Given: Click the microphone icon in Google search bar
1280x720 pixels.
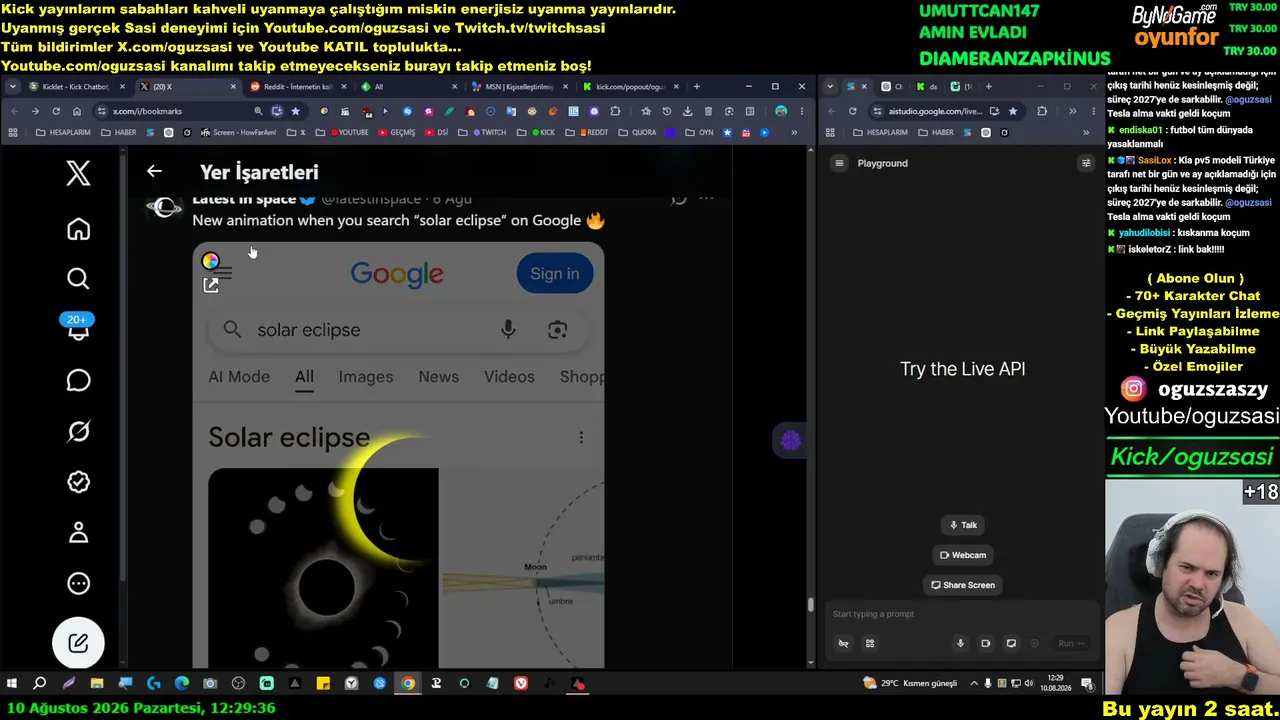Looking at the screenshot, I should click(508, 330).
